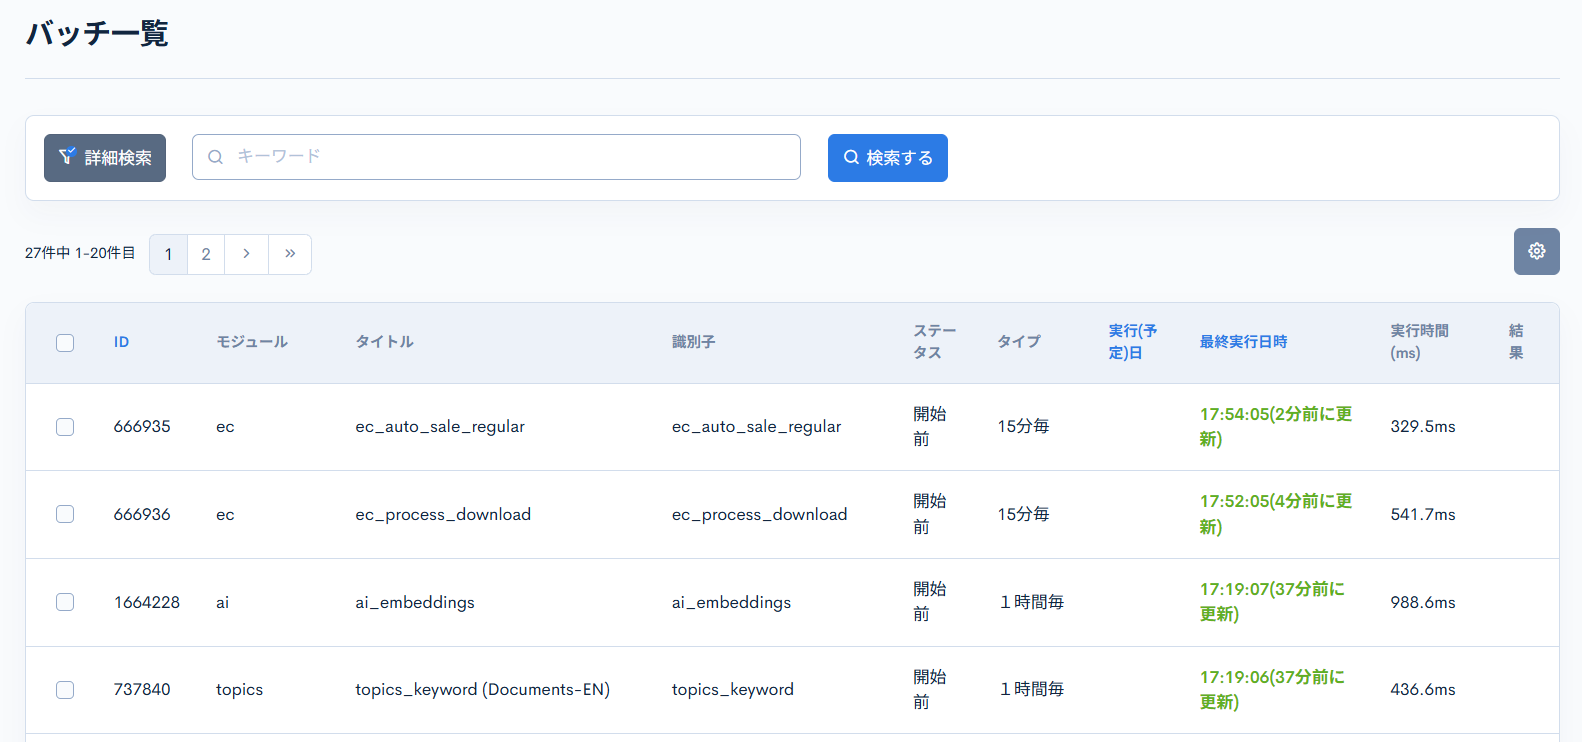The height and width of the screenshot is (742, 1582).
Task: Click the ai_embeddings title cell
Action: (415, 602)
